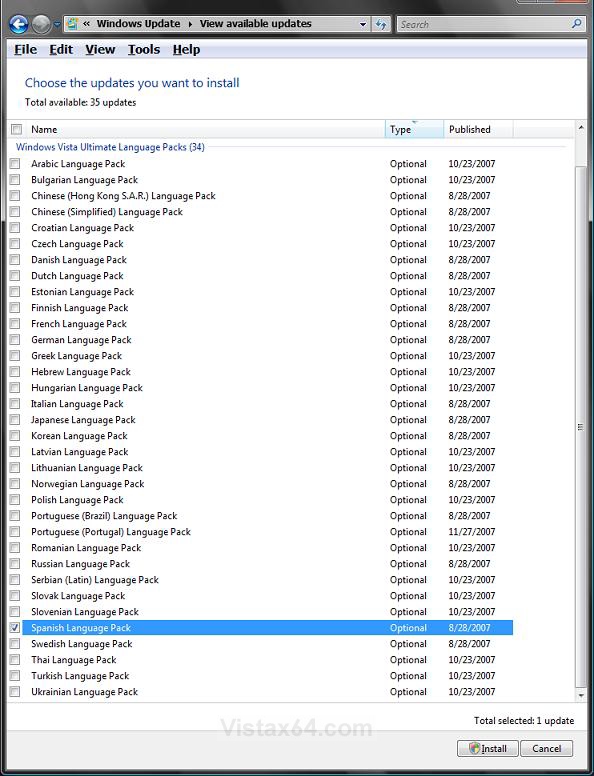Check the Russian Language Pack checkbox
The image size is (594, 776).
pos(15,563)
